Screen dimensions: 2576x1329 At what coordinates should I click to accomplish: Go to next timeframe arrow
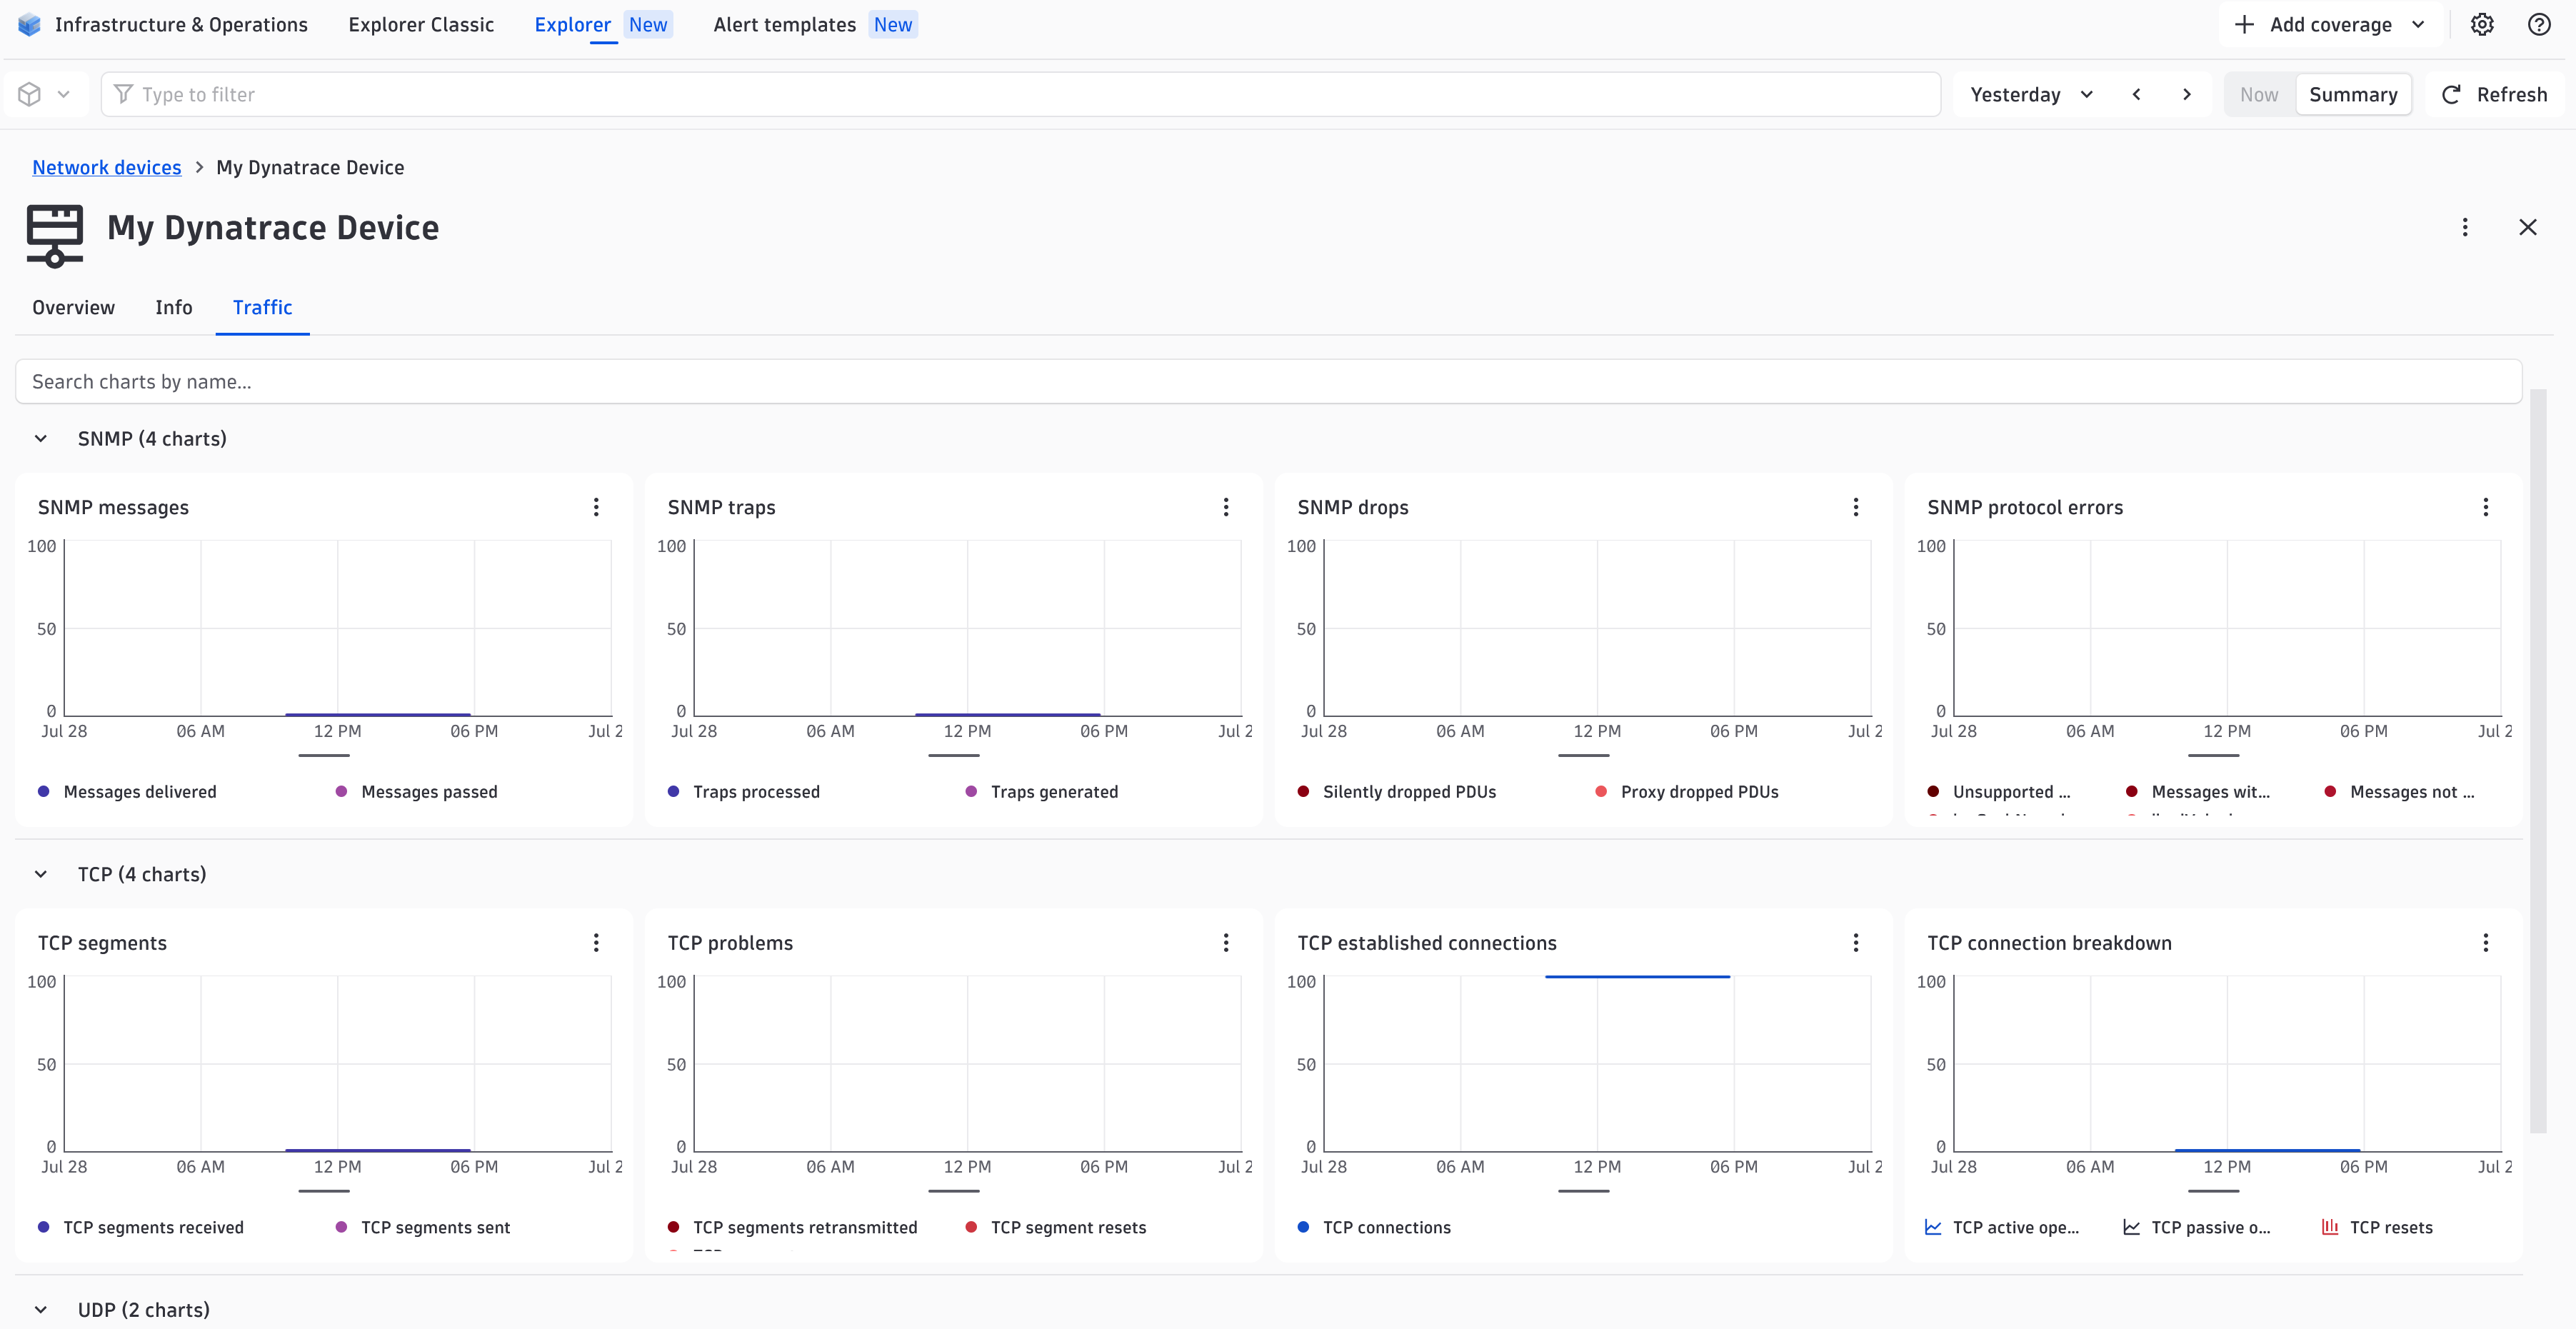pyautogui.click(x=2187, y=95)
